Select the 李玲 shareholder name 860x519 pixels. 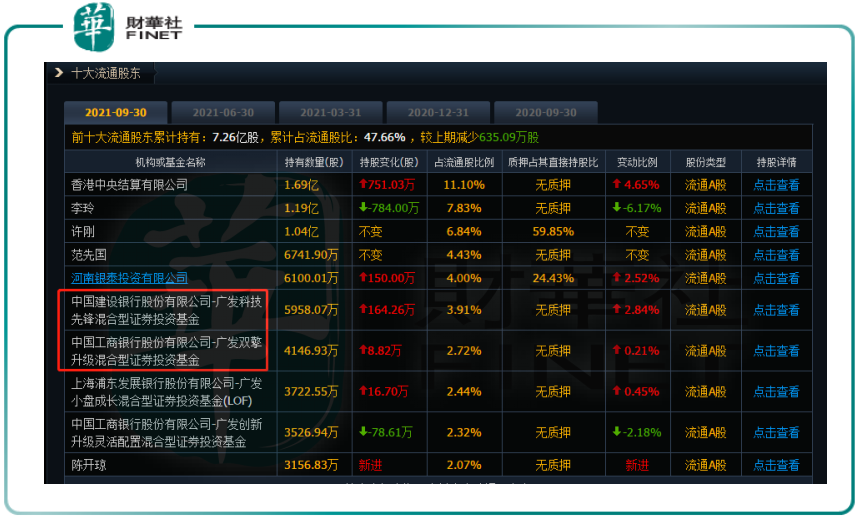click(83, 208)
